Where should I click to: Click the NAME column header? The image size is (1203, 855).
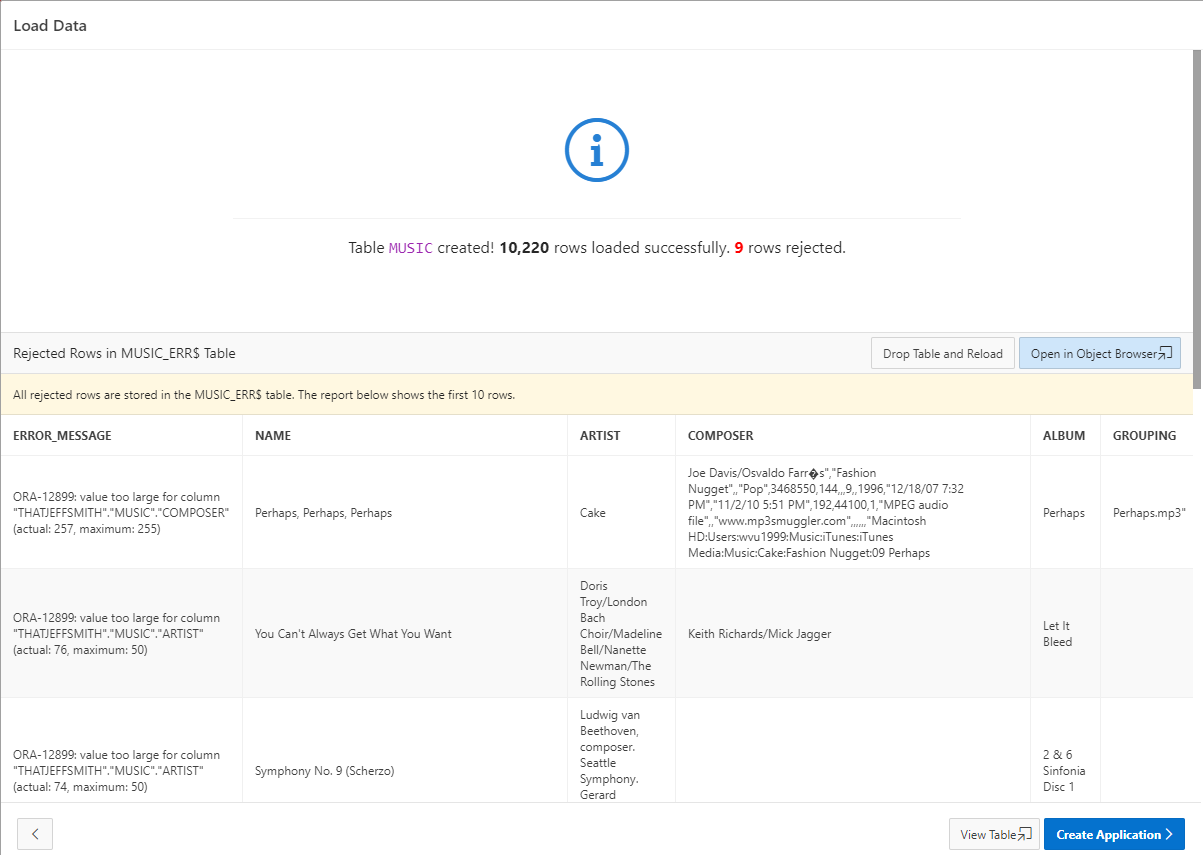[x=273, y=436]
